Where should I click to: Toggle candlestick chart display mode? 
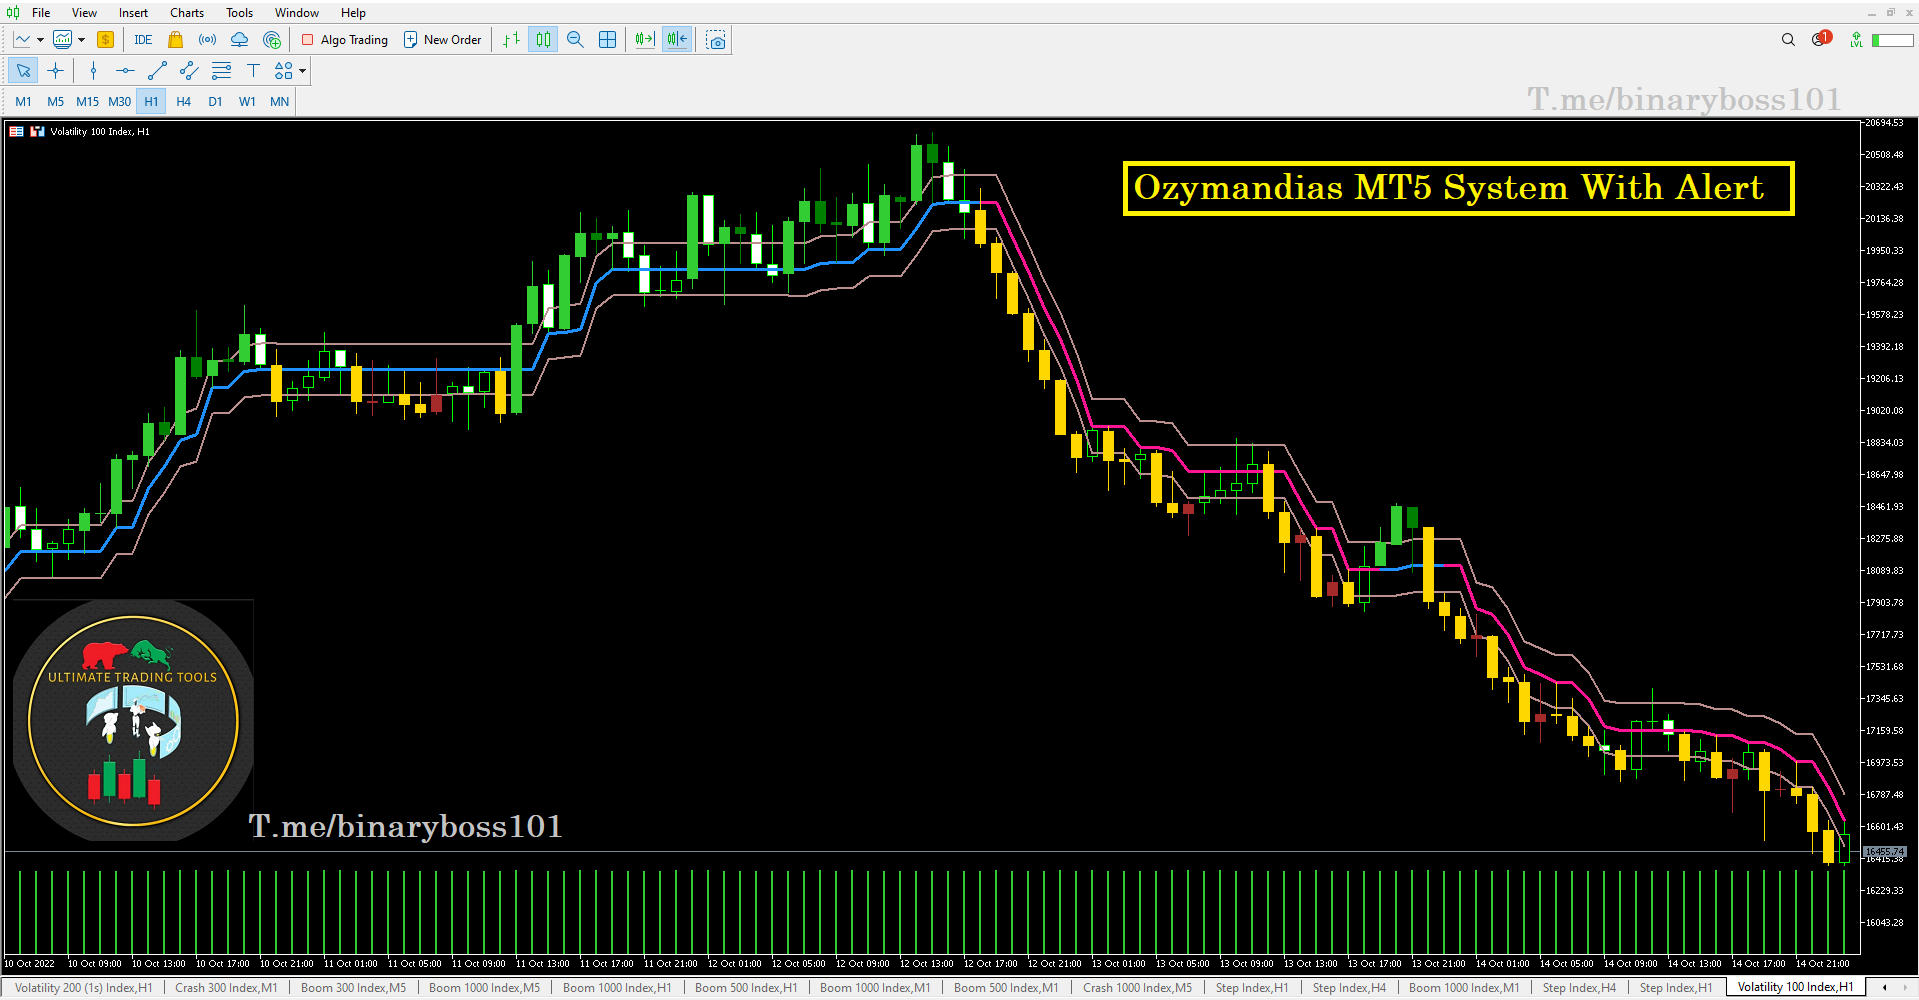click(x=542, y=40)
